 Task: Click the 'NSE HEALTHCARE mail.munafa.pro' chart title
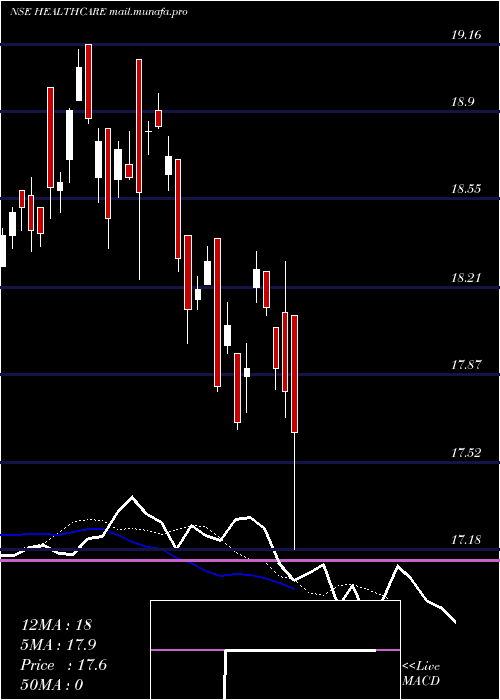point(98,12)
